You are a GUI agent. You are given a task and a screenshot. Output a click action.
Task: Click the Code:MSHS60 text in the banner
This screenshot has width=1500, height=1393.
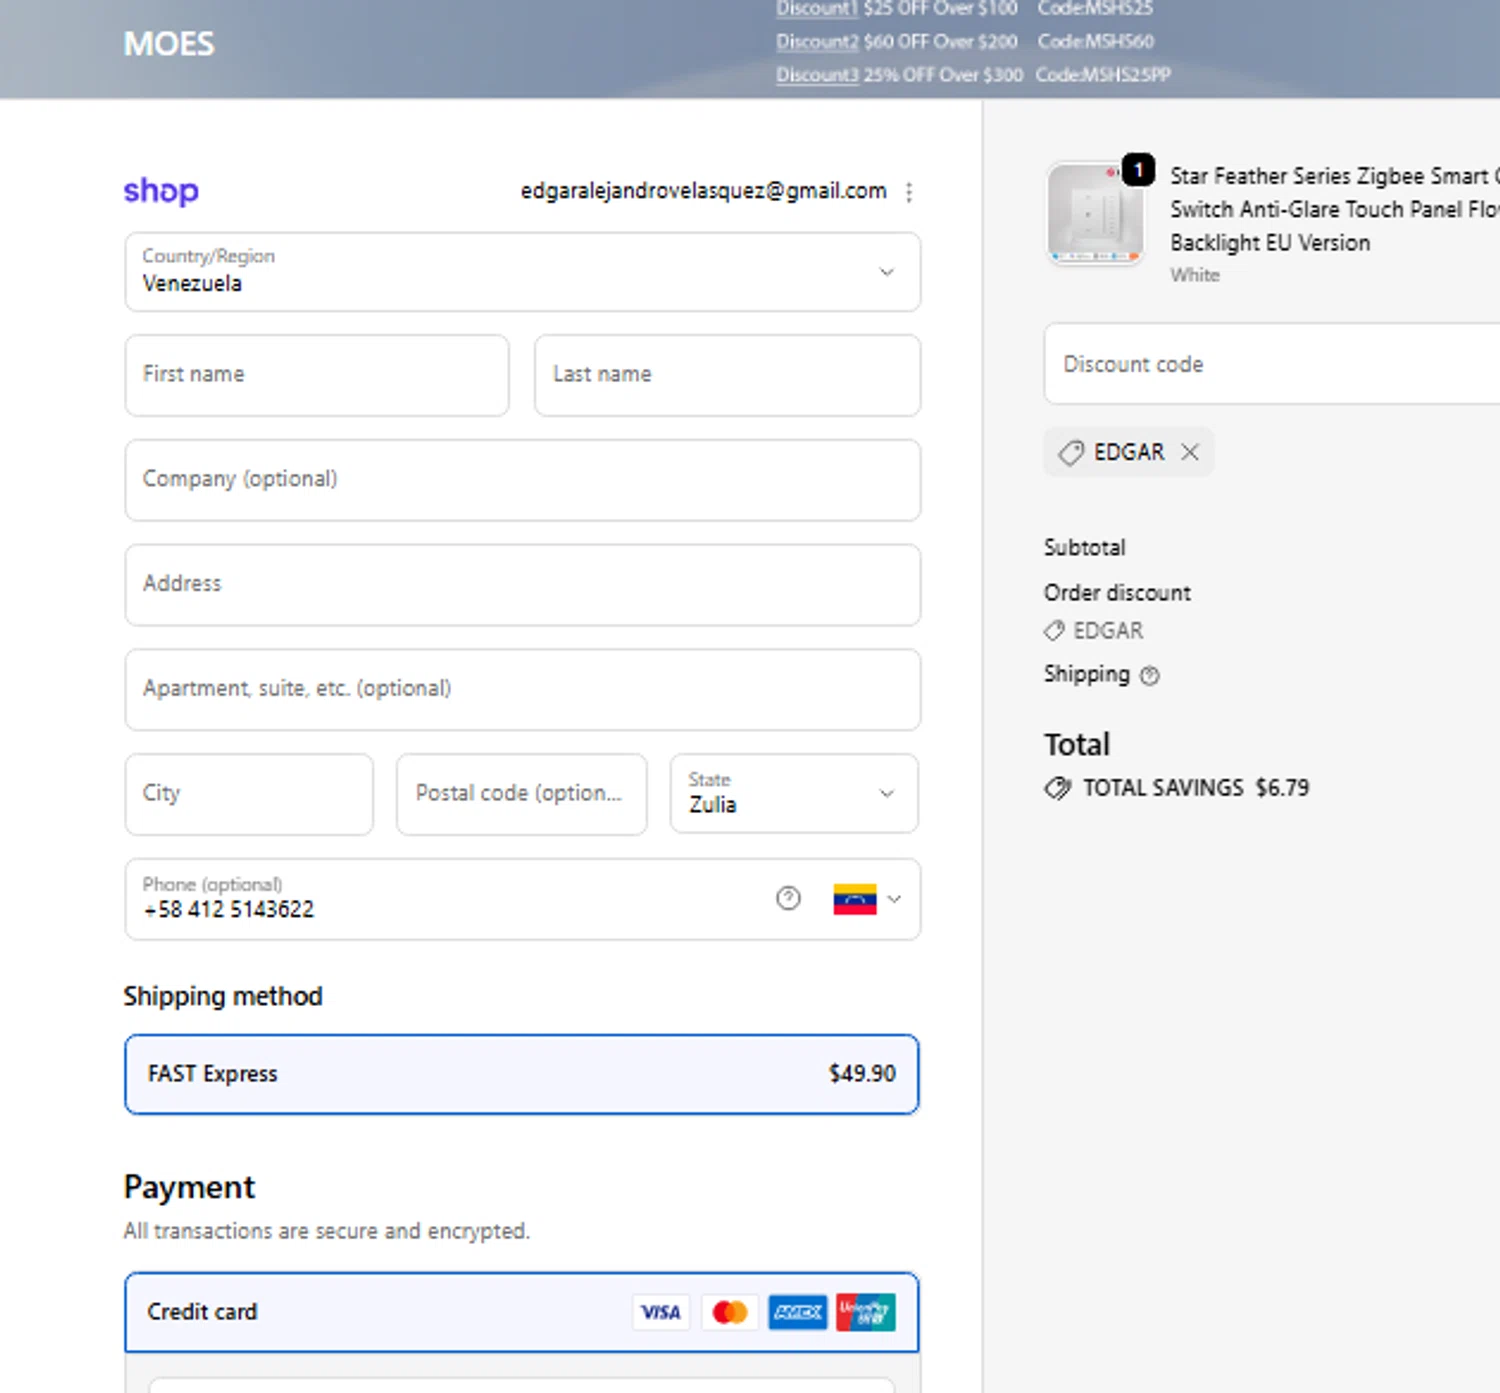tap(1096, 42)
